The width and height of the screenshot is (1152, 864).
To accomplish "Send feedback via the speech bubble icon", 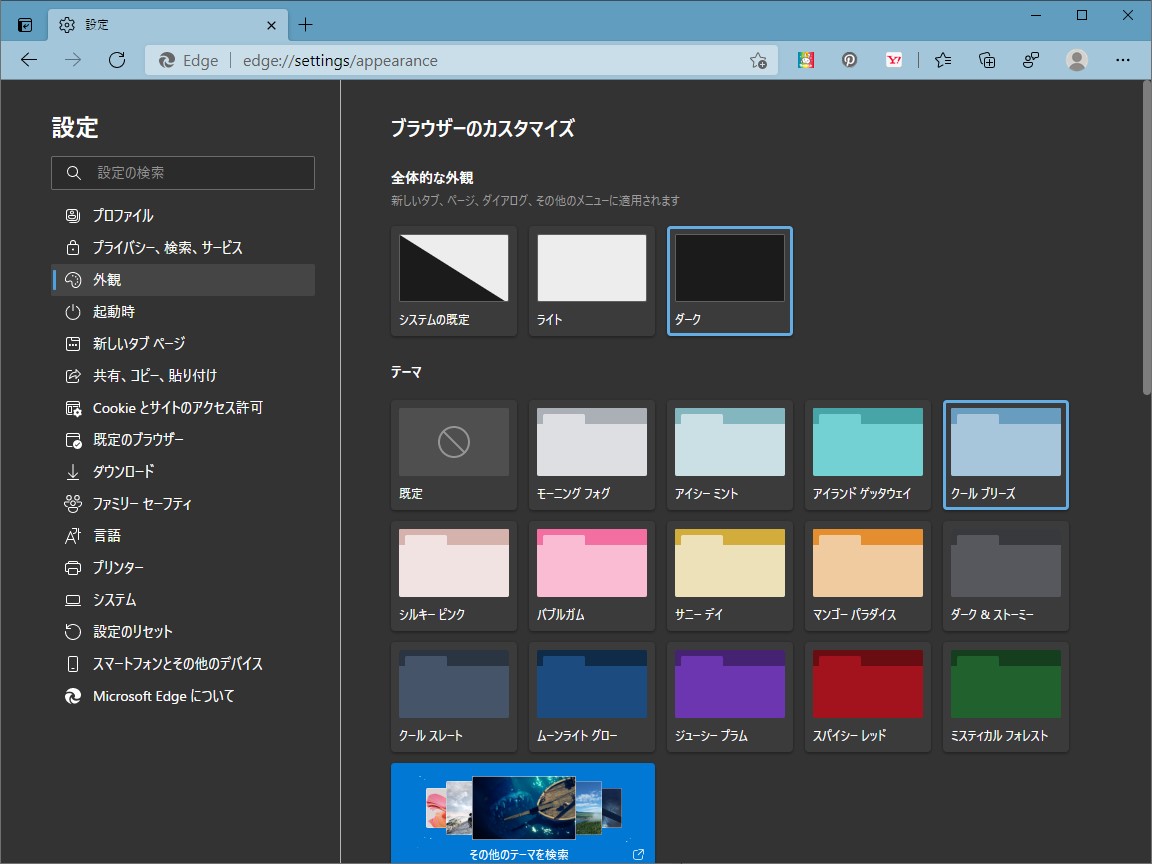I will 1030,60.
